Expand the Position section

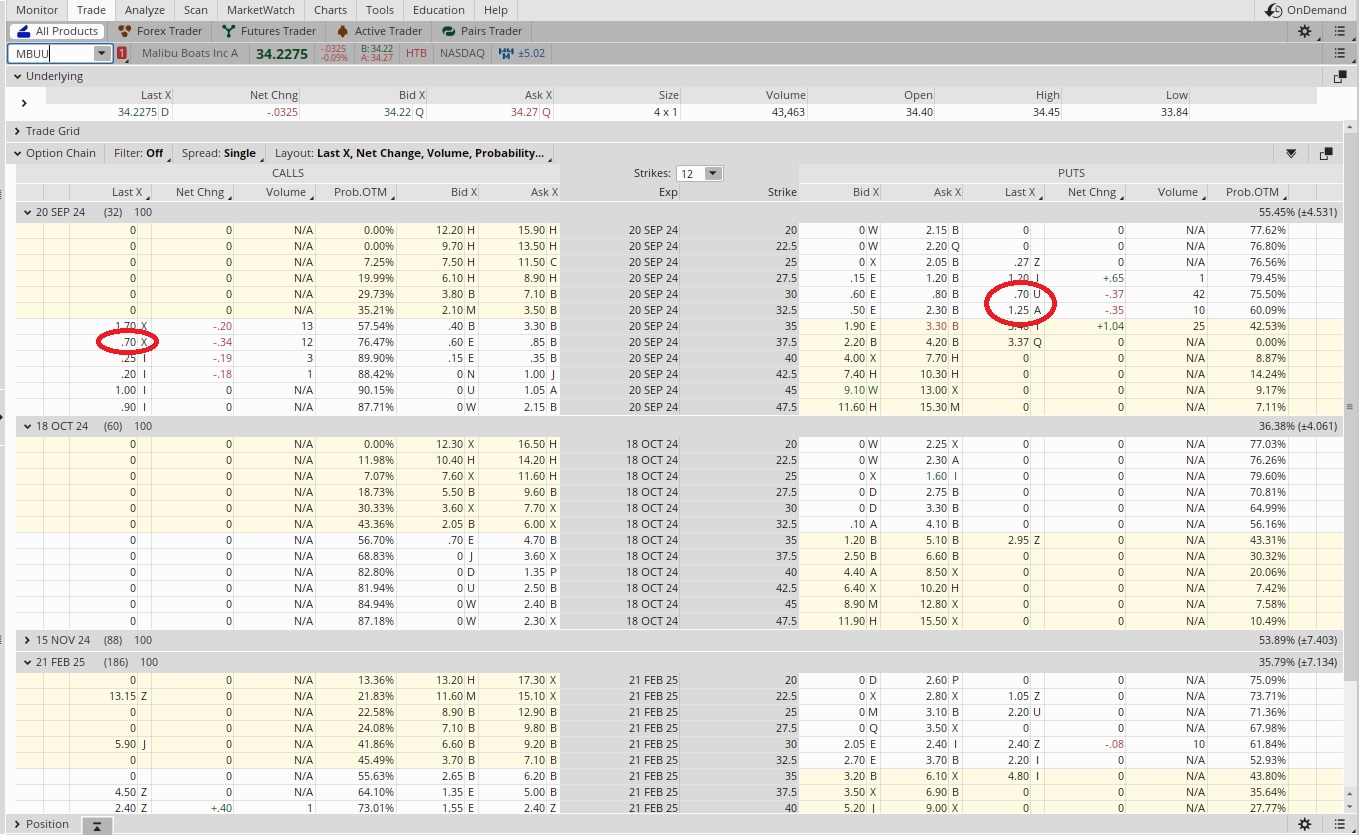[x=17, y=825]
